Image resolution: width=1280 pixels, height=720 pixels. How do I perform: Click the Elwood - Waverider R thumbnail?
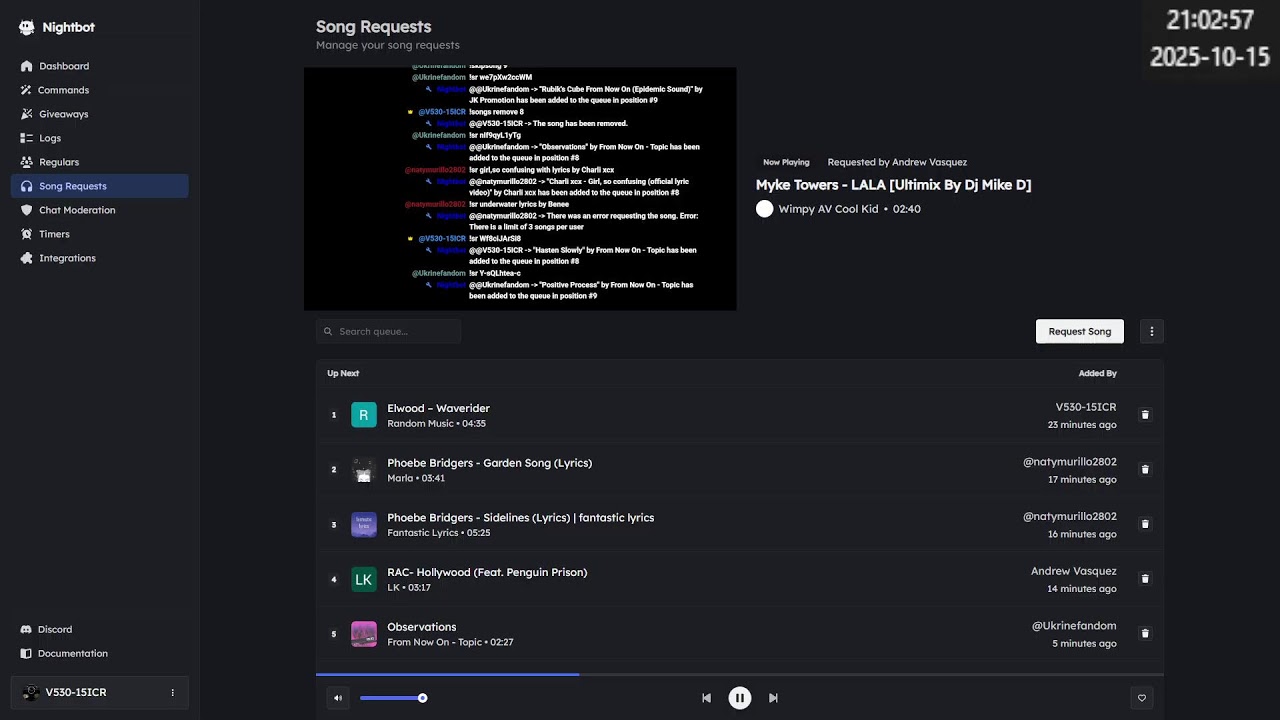364,415
